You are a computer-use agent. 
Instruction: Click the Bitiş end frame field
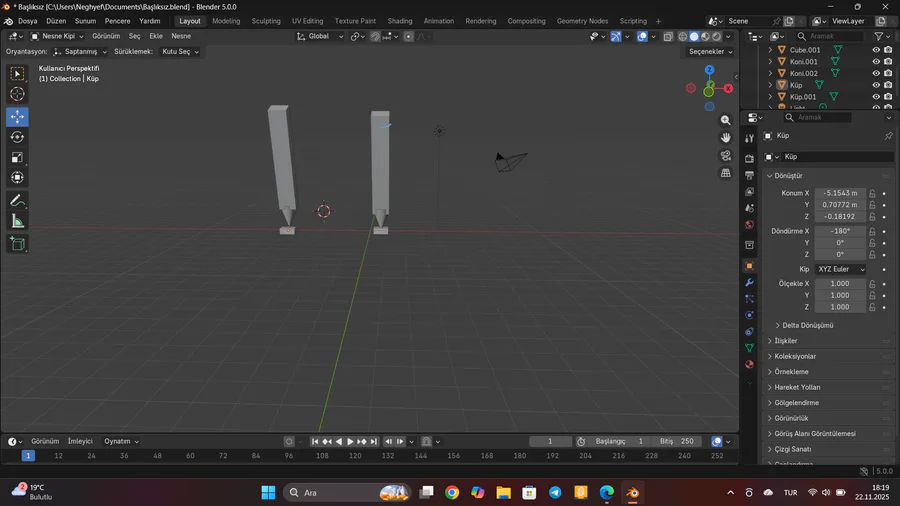click(x=678, y=441)
